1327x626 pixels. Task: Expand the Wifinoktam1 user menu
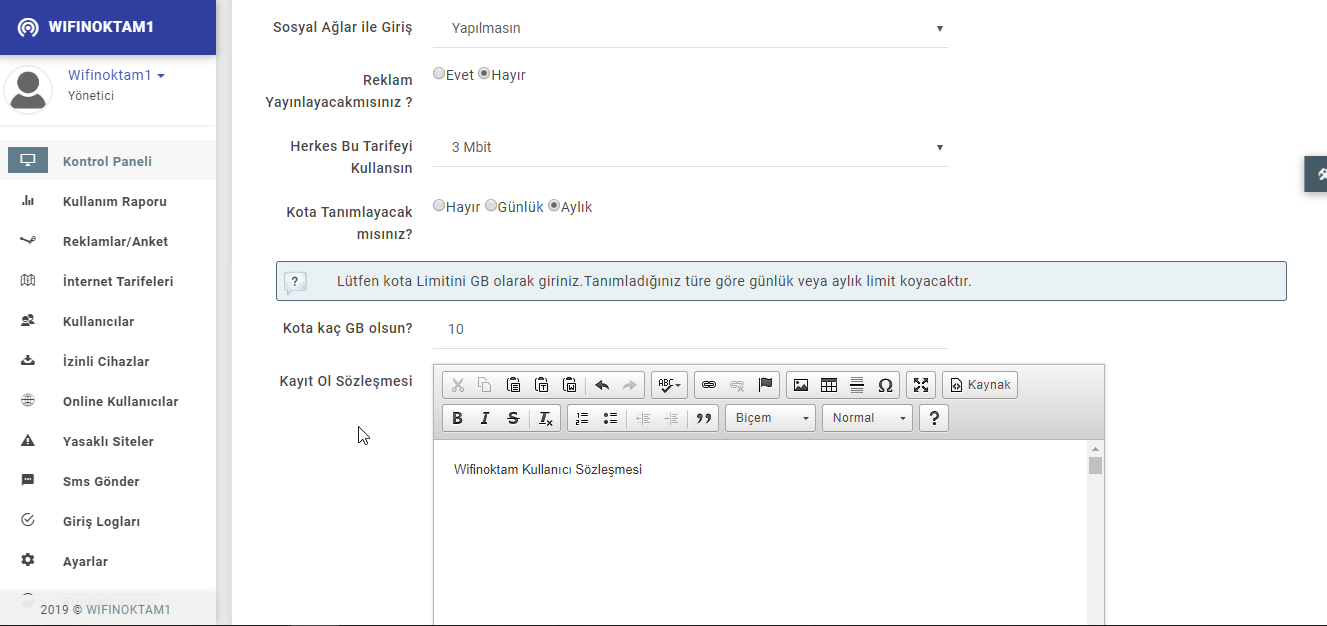116,75
